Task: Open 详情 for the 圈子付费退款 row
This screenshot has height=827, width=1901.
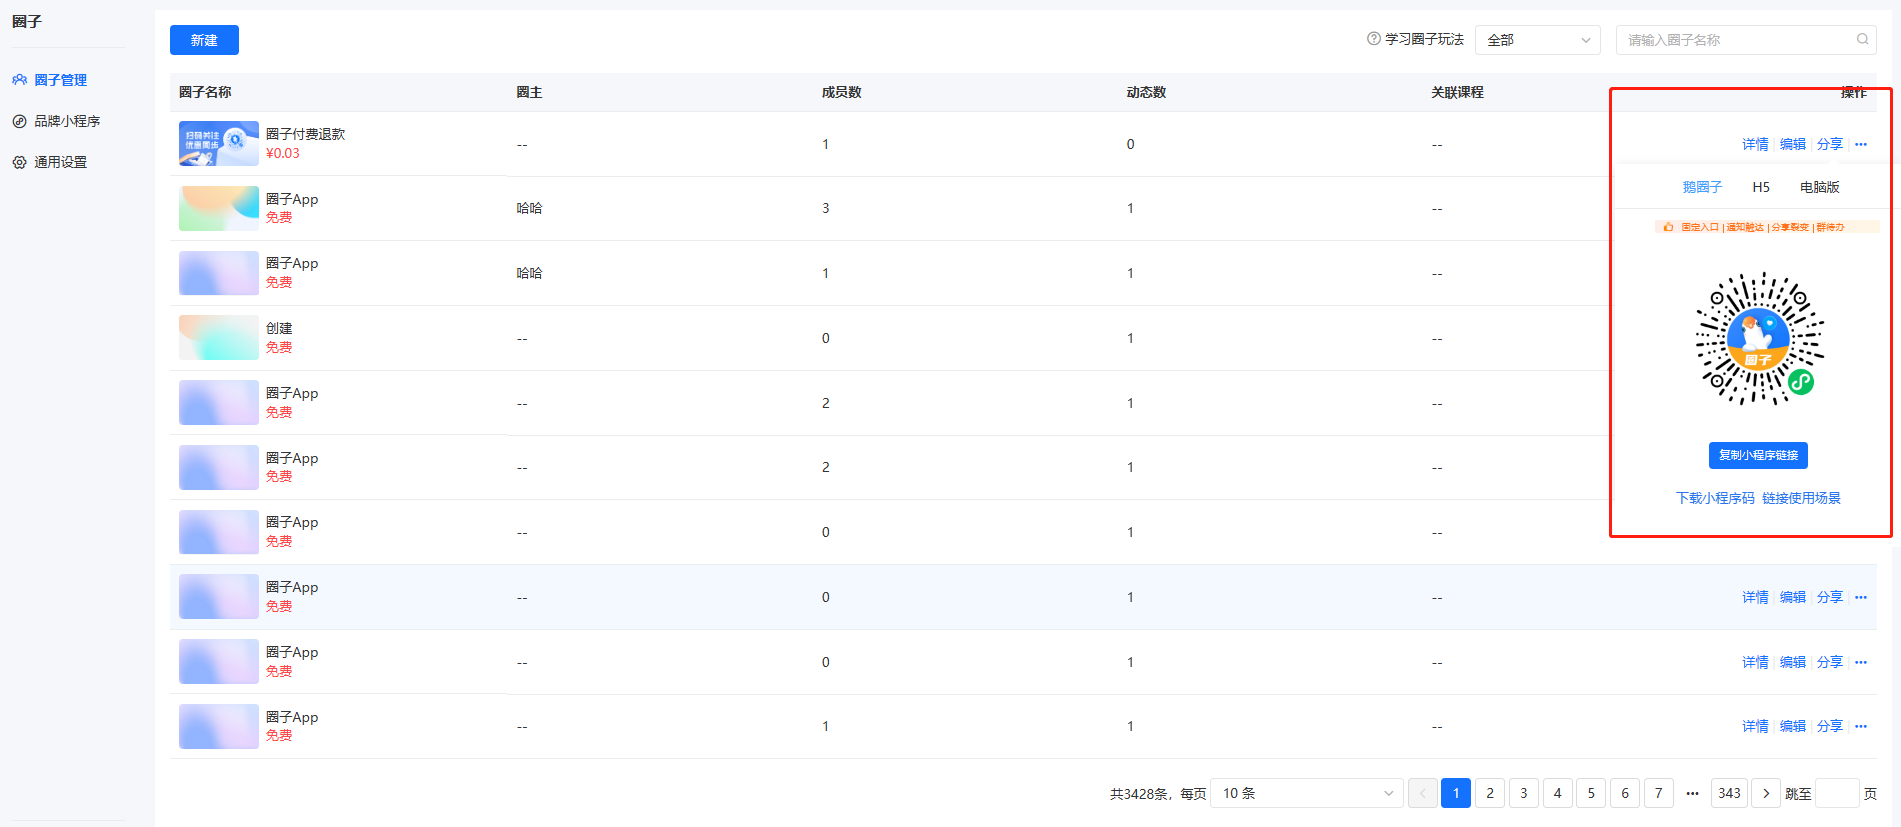Action: pos(1755,144)
